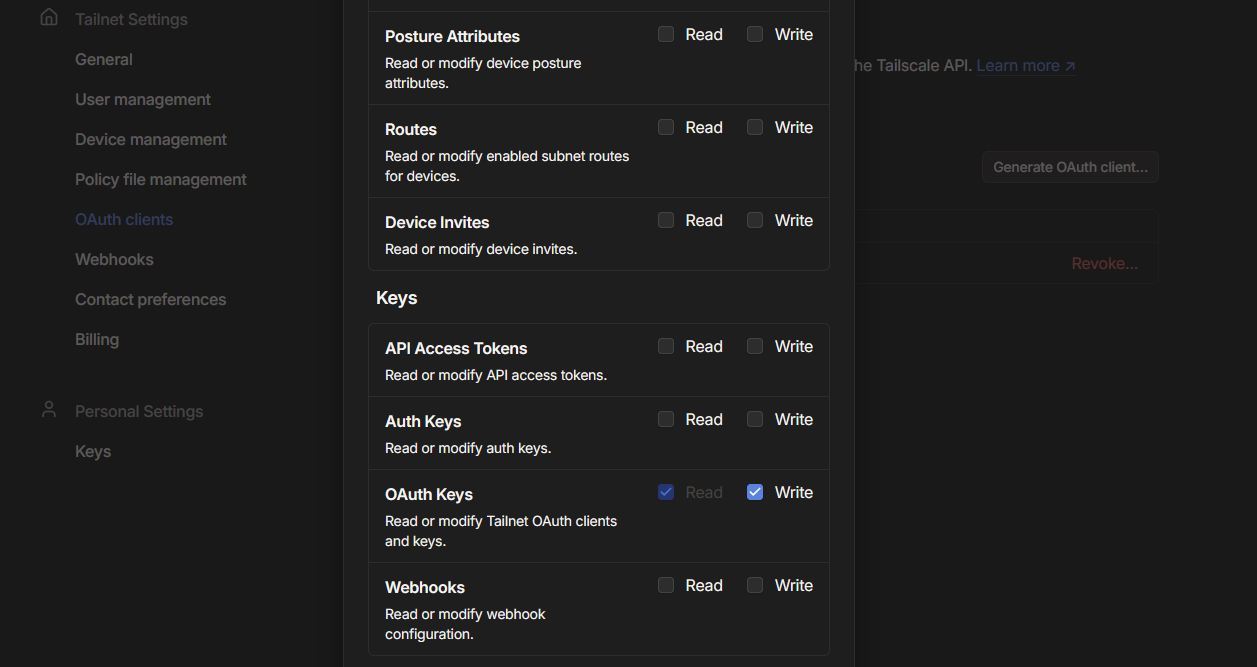The image size is (1257, 667).
Task: Click the Tailnet Settings home icon
Action: click(48, 18)
